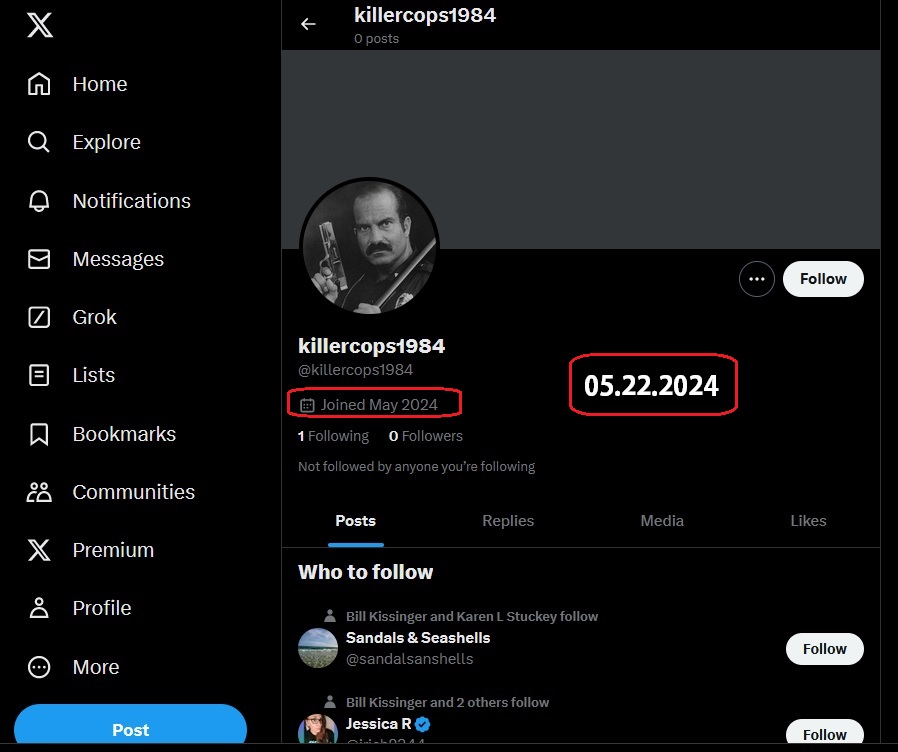Open the Messages envelope icon
The image size is (898, 752).
coord(39,259)
